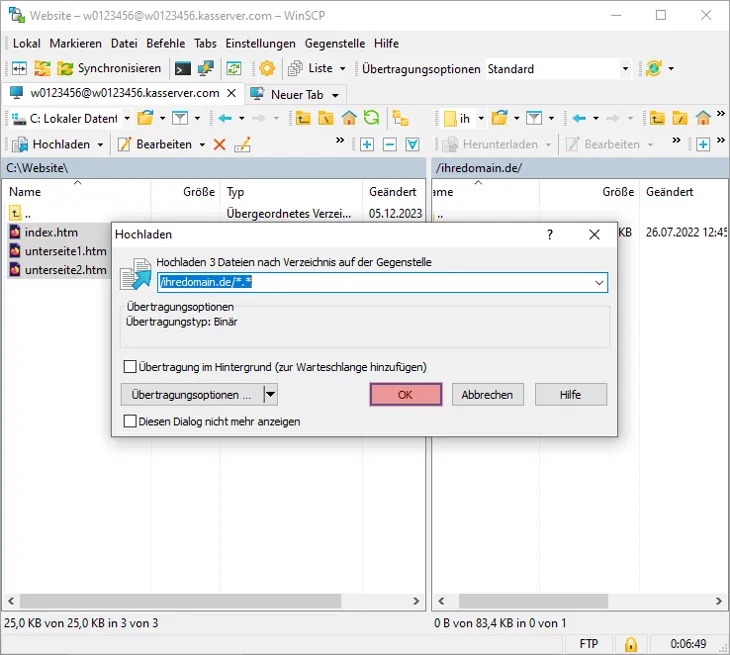This screenshot has width=730, height=655.
Task: Click Abbrechen to cancel upload
Action: tap(487, 395)
